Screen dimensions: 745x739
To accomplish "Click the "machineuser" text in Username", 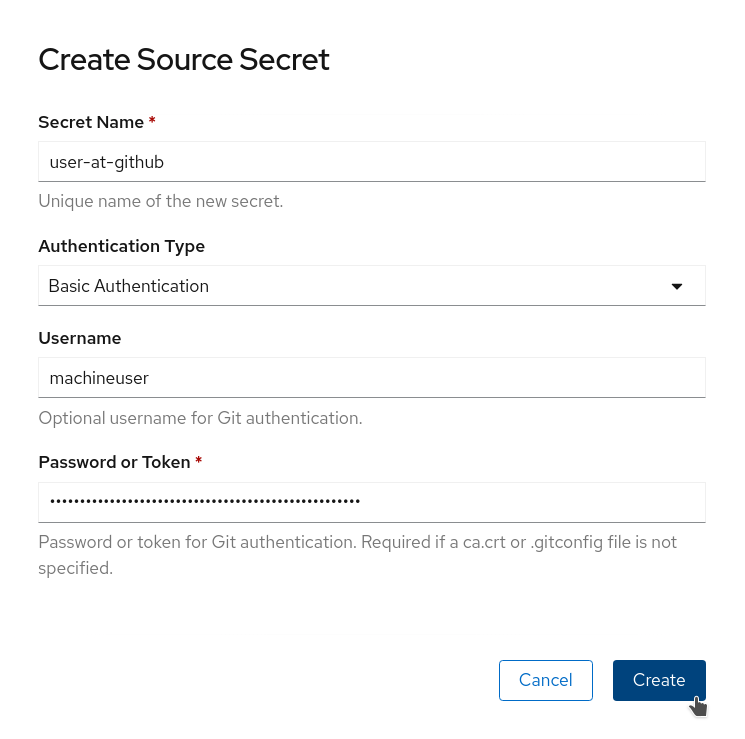I will pyautogui.click(x=99, y=378).
